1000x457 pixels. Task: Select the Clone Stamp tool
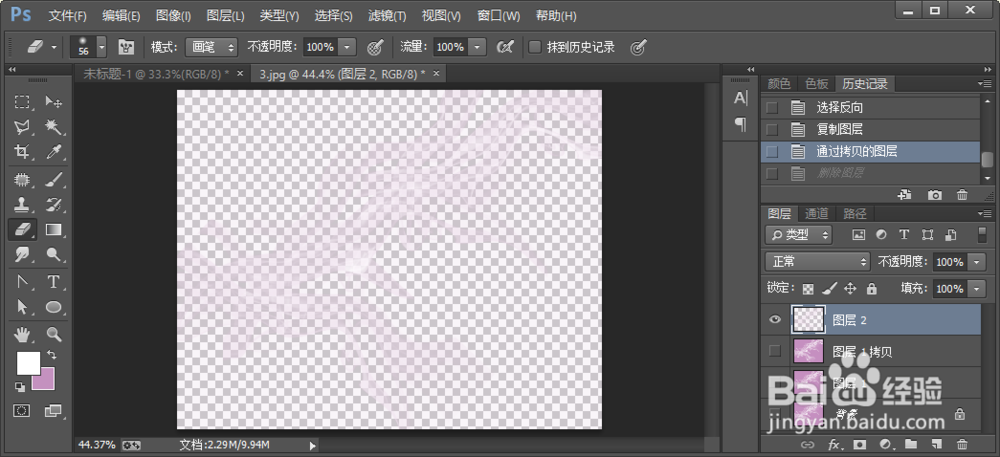[22, 205]
